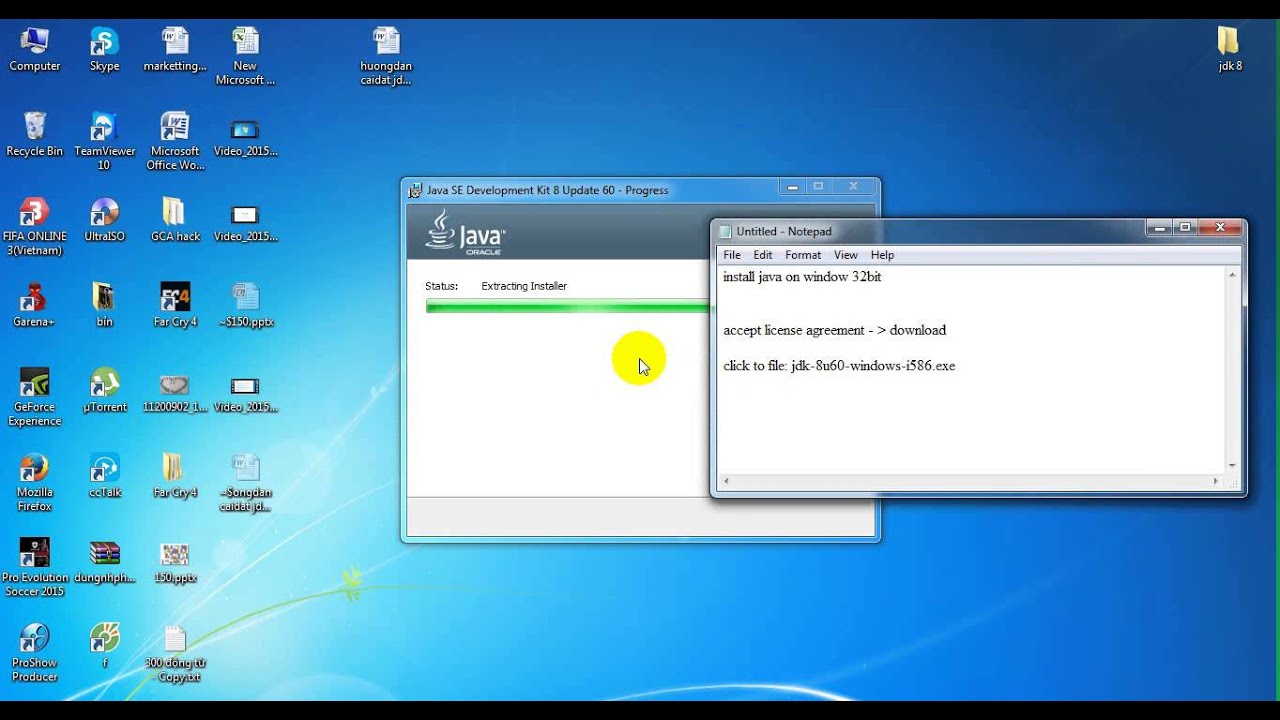Viewport: 1280px width, 720px height.
Task: Select the 11200902_1 image file icon
Action: pyautogui.click(x=175, y=391)
